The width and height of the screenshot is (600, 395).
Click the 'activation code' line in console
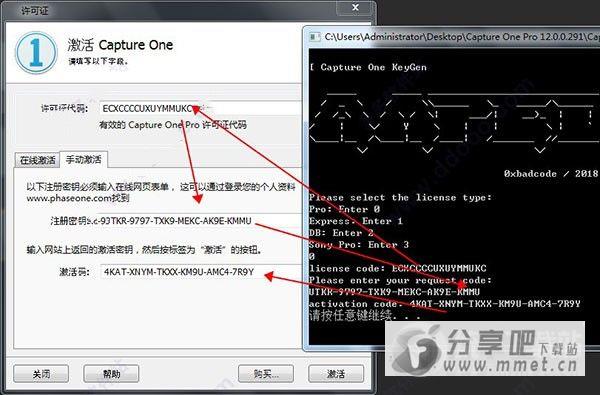(445, 304)
